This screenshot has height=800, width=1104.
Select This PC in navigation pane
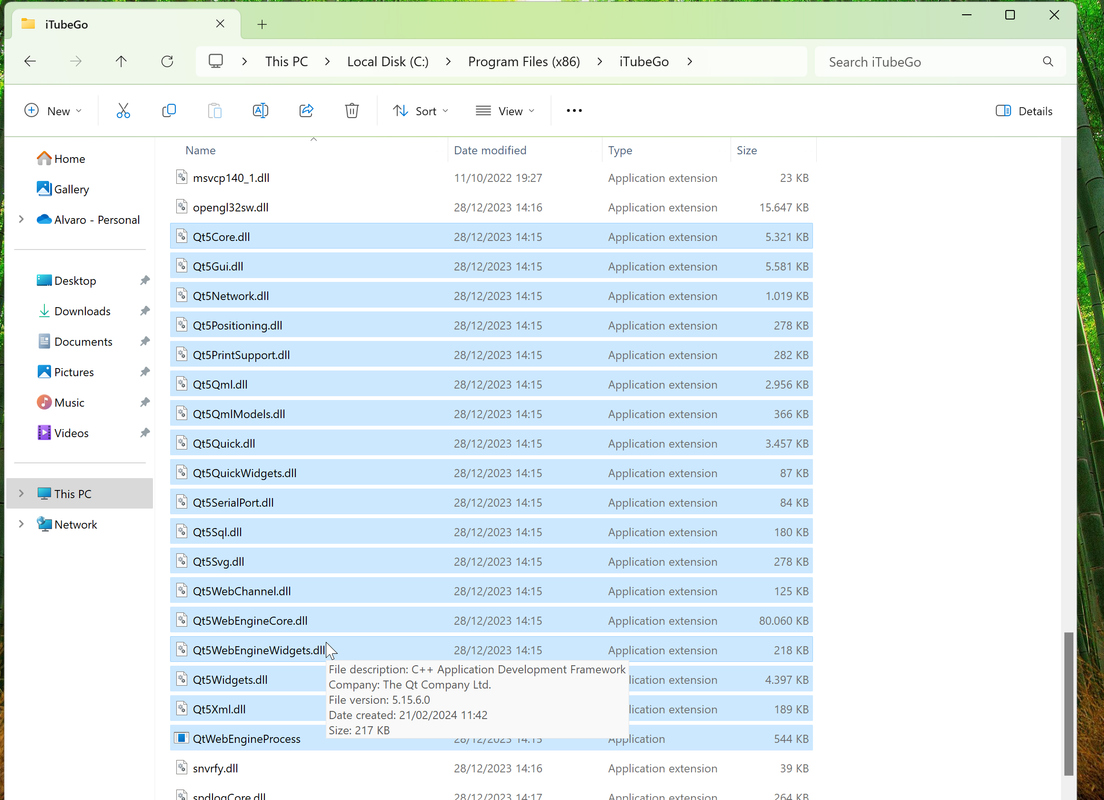tap(79, 493)
